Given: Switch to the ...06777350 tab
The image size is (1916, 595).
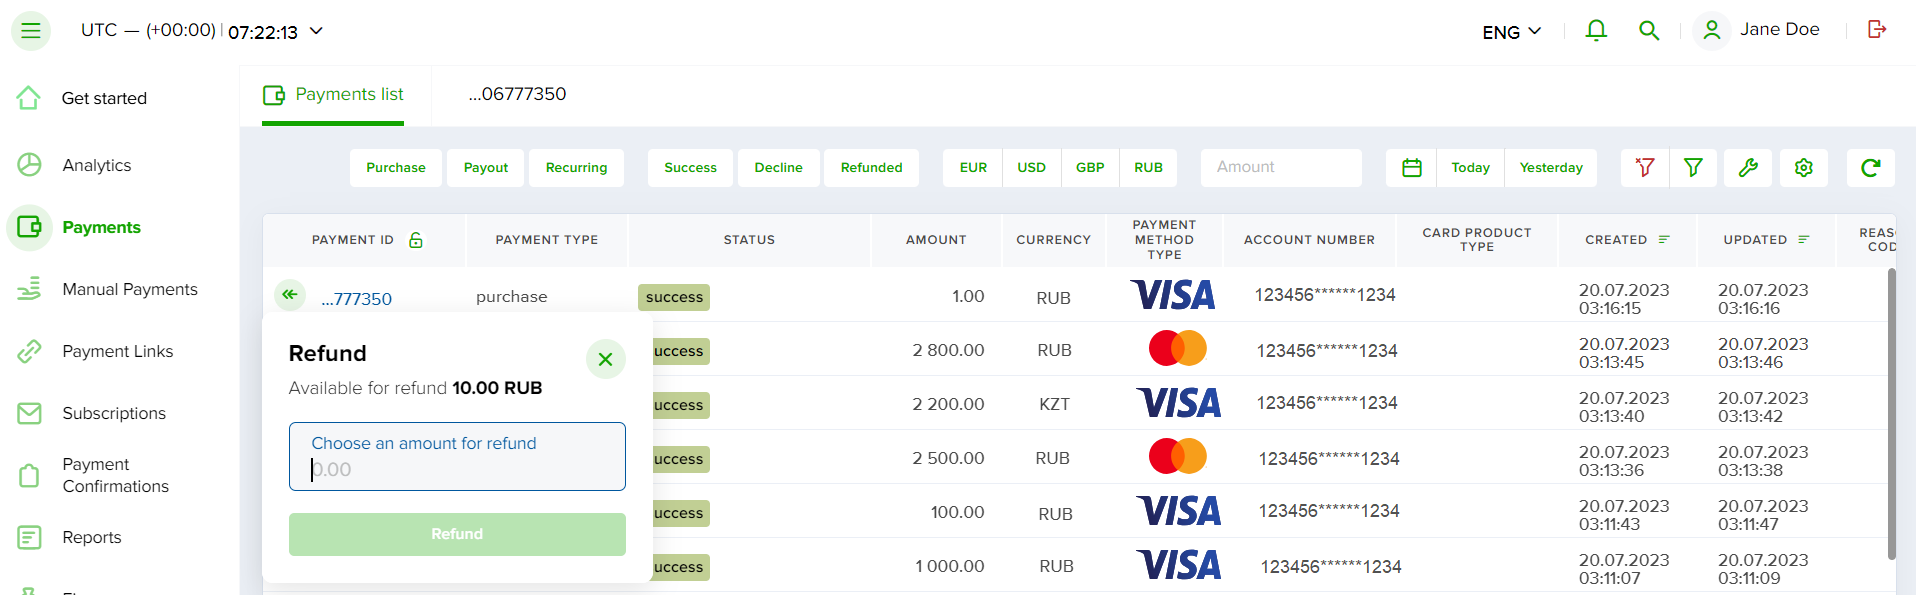Looking at the screenshot, I should (x=517, y=94).
